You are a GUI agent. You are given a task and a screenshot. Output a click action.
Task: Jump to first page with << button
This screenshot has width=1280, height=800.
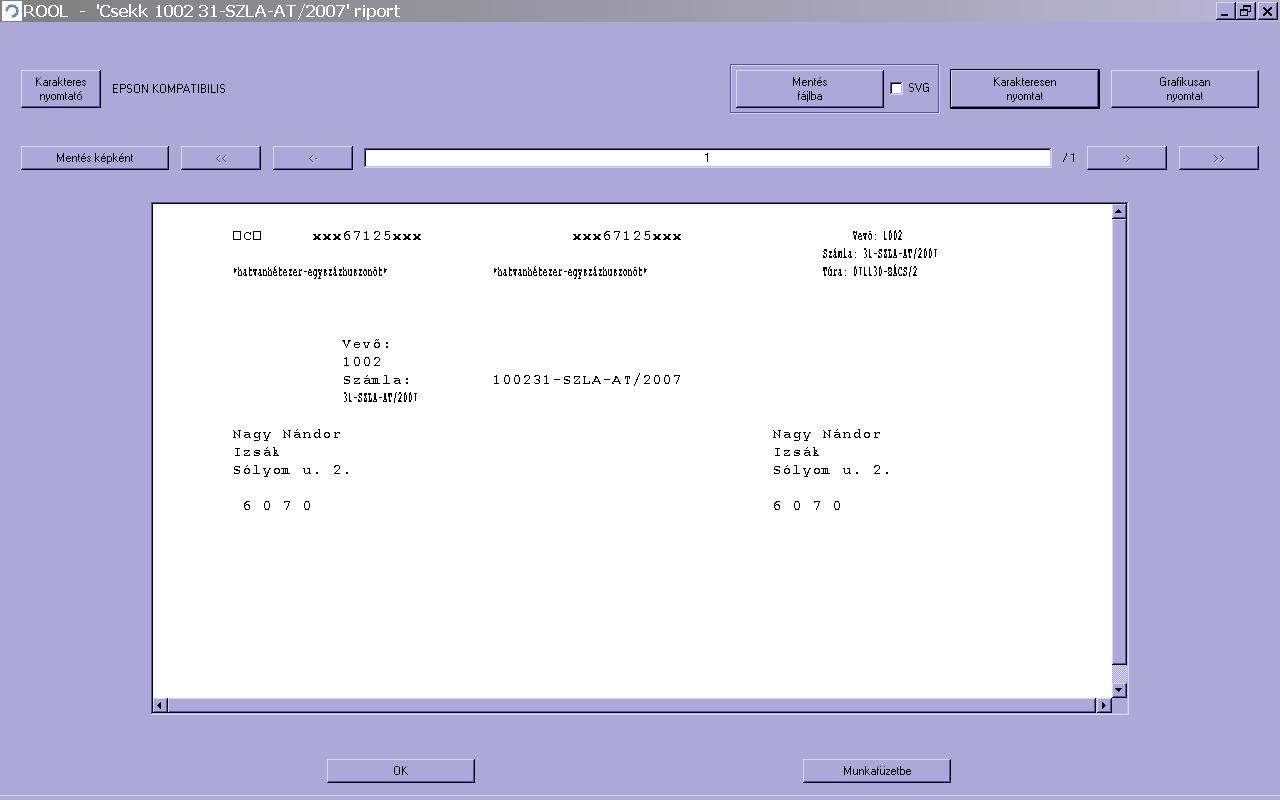221,158
